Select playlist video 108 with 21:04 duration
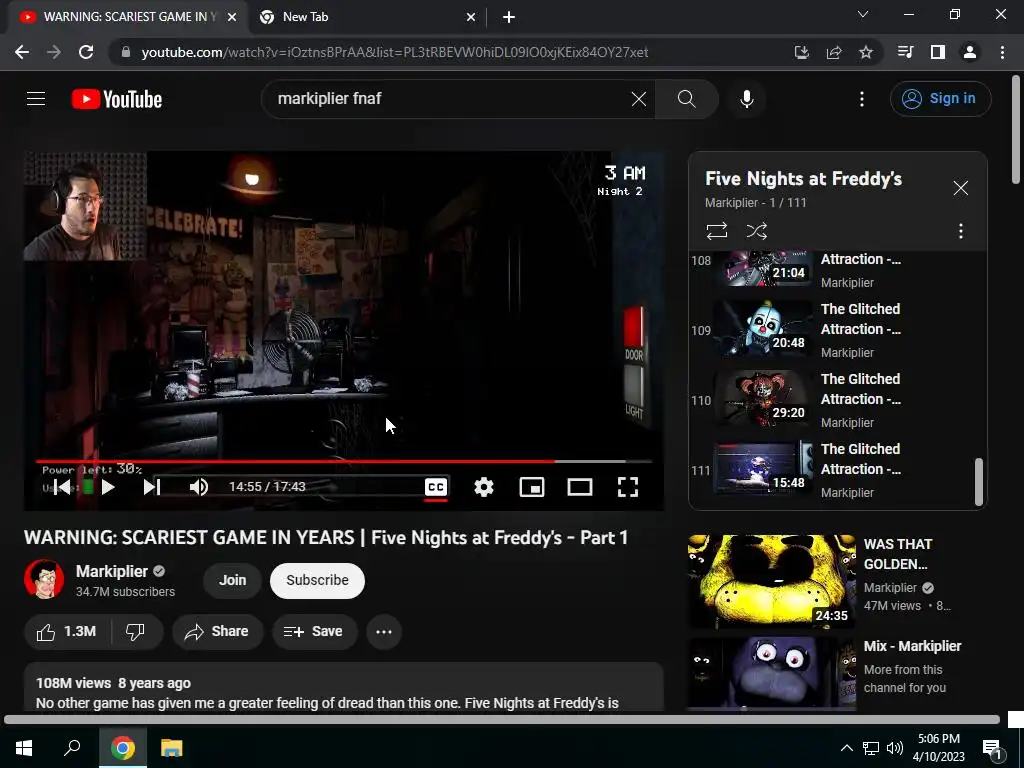This screenshot has height=768, width=1024. [831, 268]
